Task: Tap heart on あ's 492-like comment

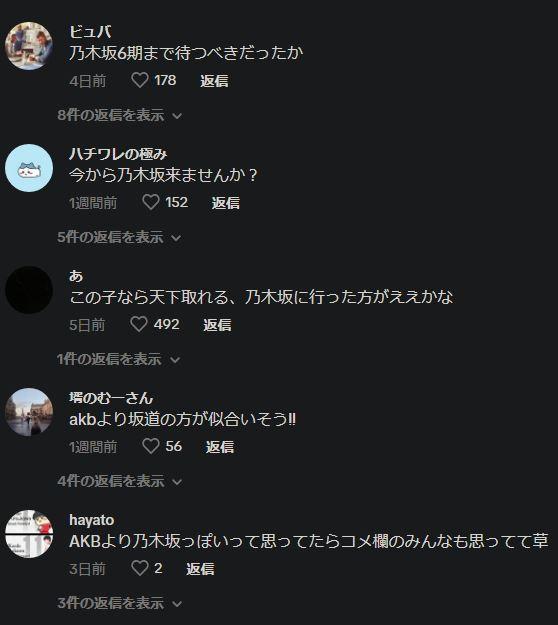Action: pyautogui.click(x=139, y=324)
